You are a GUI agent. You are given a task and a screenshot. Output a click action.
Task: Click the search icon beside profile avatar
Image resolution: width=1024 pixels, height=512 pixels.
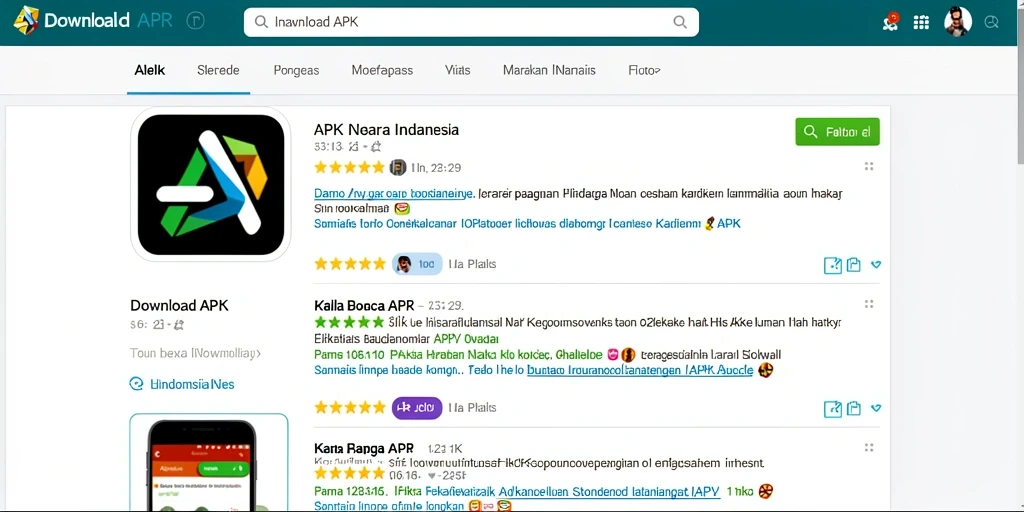pyautogui.click(x=991, y=22)
